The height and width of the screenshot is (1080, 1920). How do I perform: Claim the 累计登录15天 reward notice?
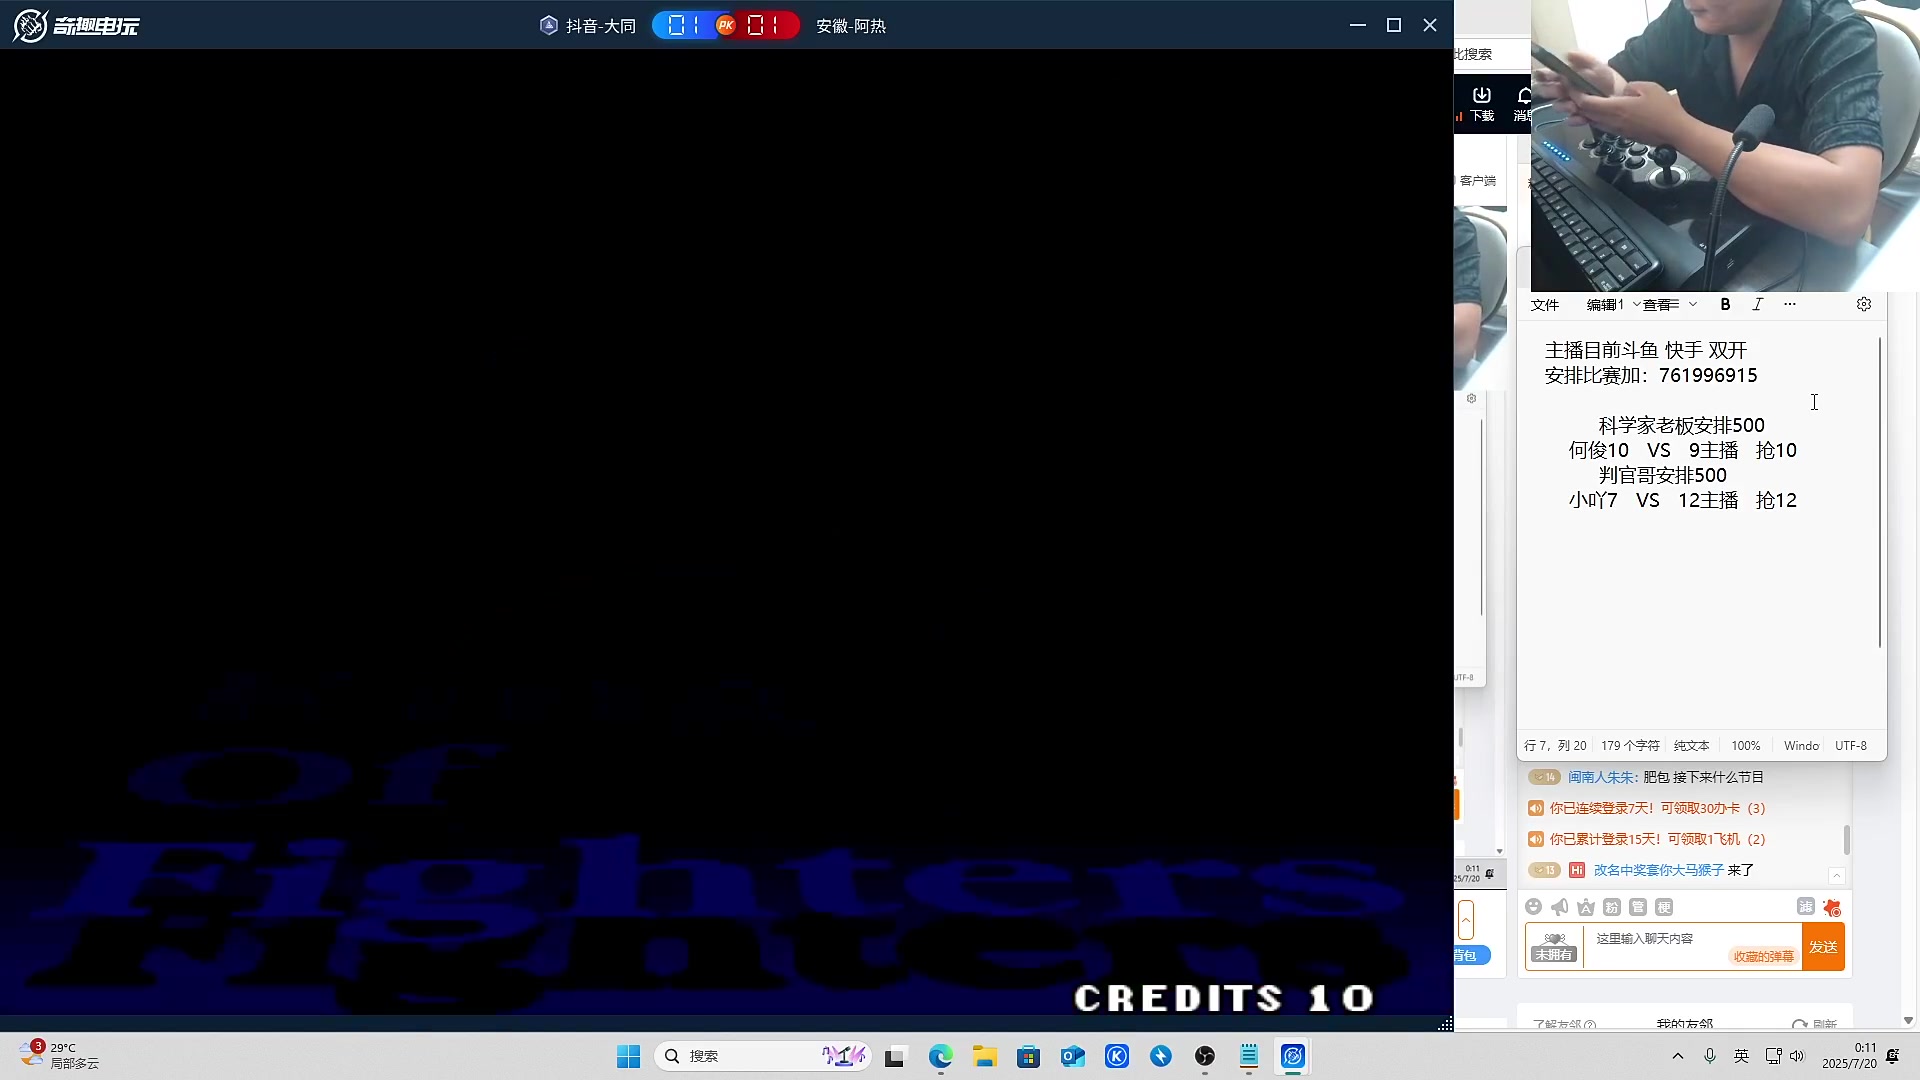[x=1657, y=839]
